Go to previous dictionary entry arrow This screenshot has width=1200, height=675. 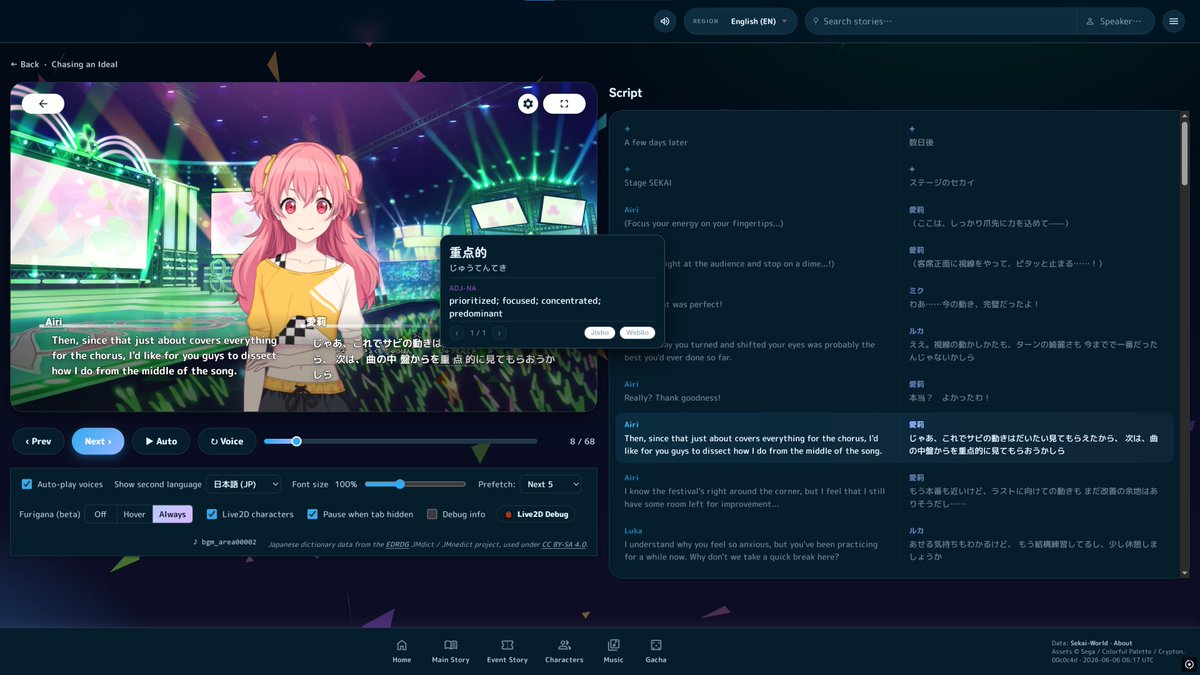457,333
